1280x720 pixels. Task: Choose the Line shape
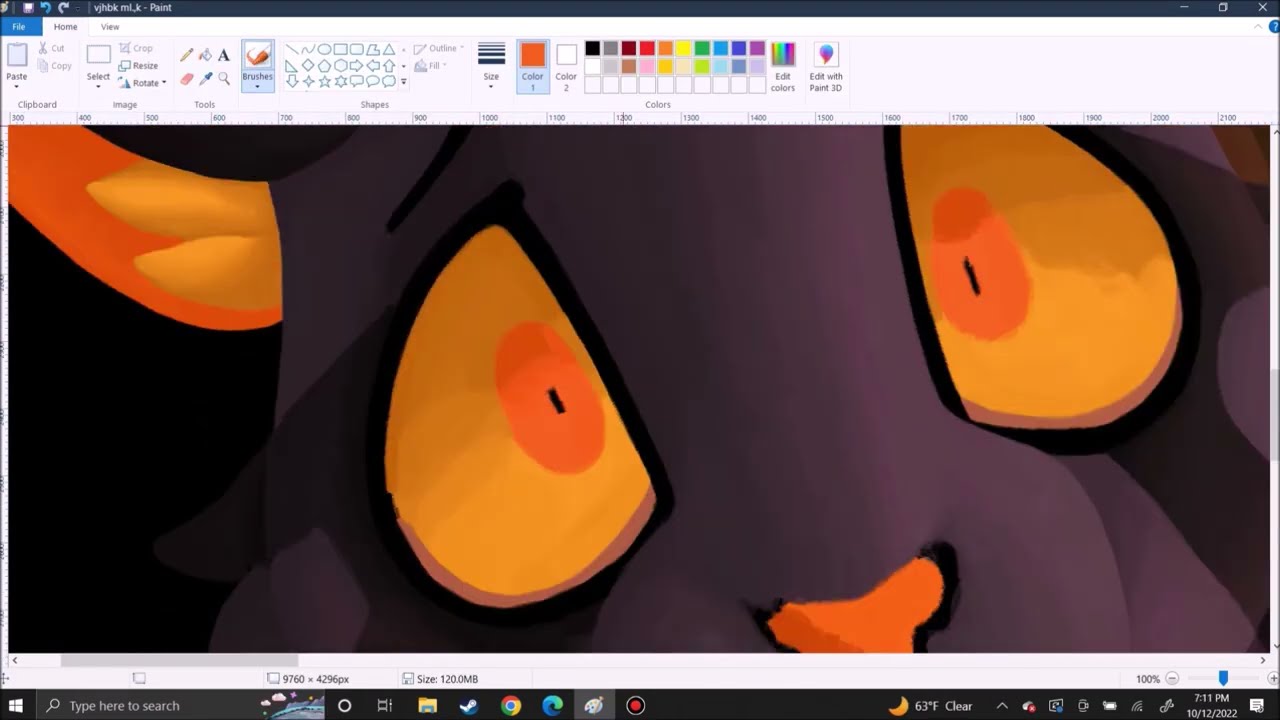292,49
